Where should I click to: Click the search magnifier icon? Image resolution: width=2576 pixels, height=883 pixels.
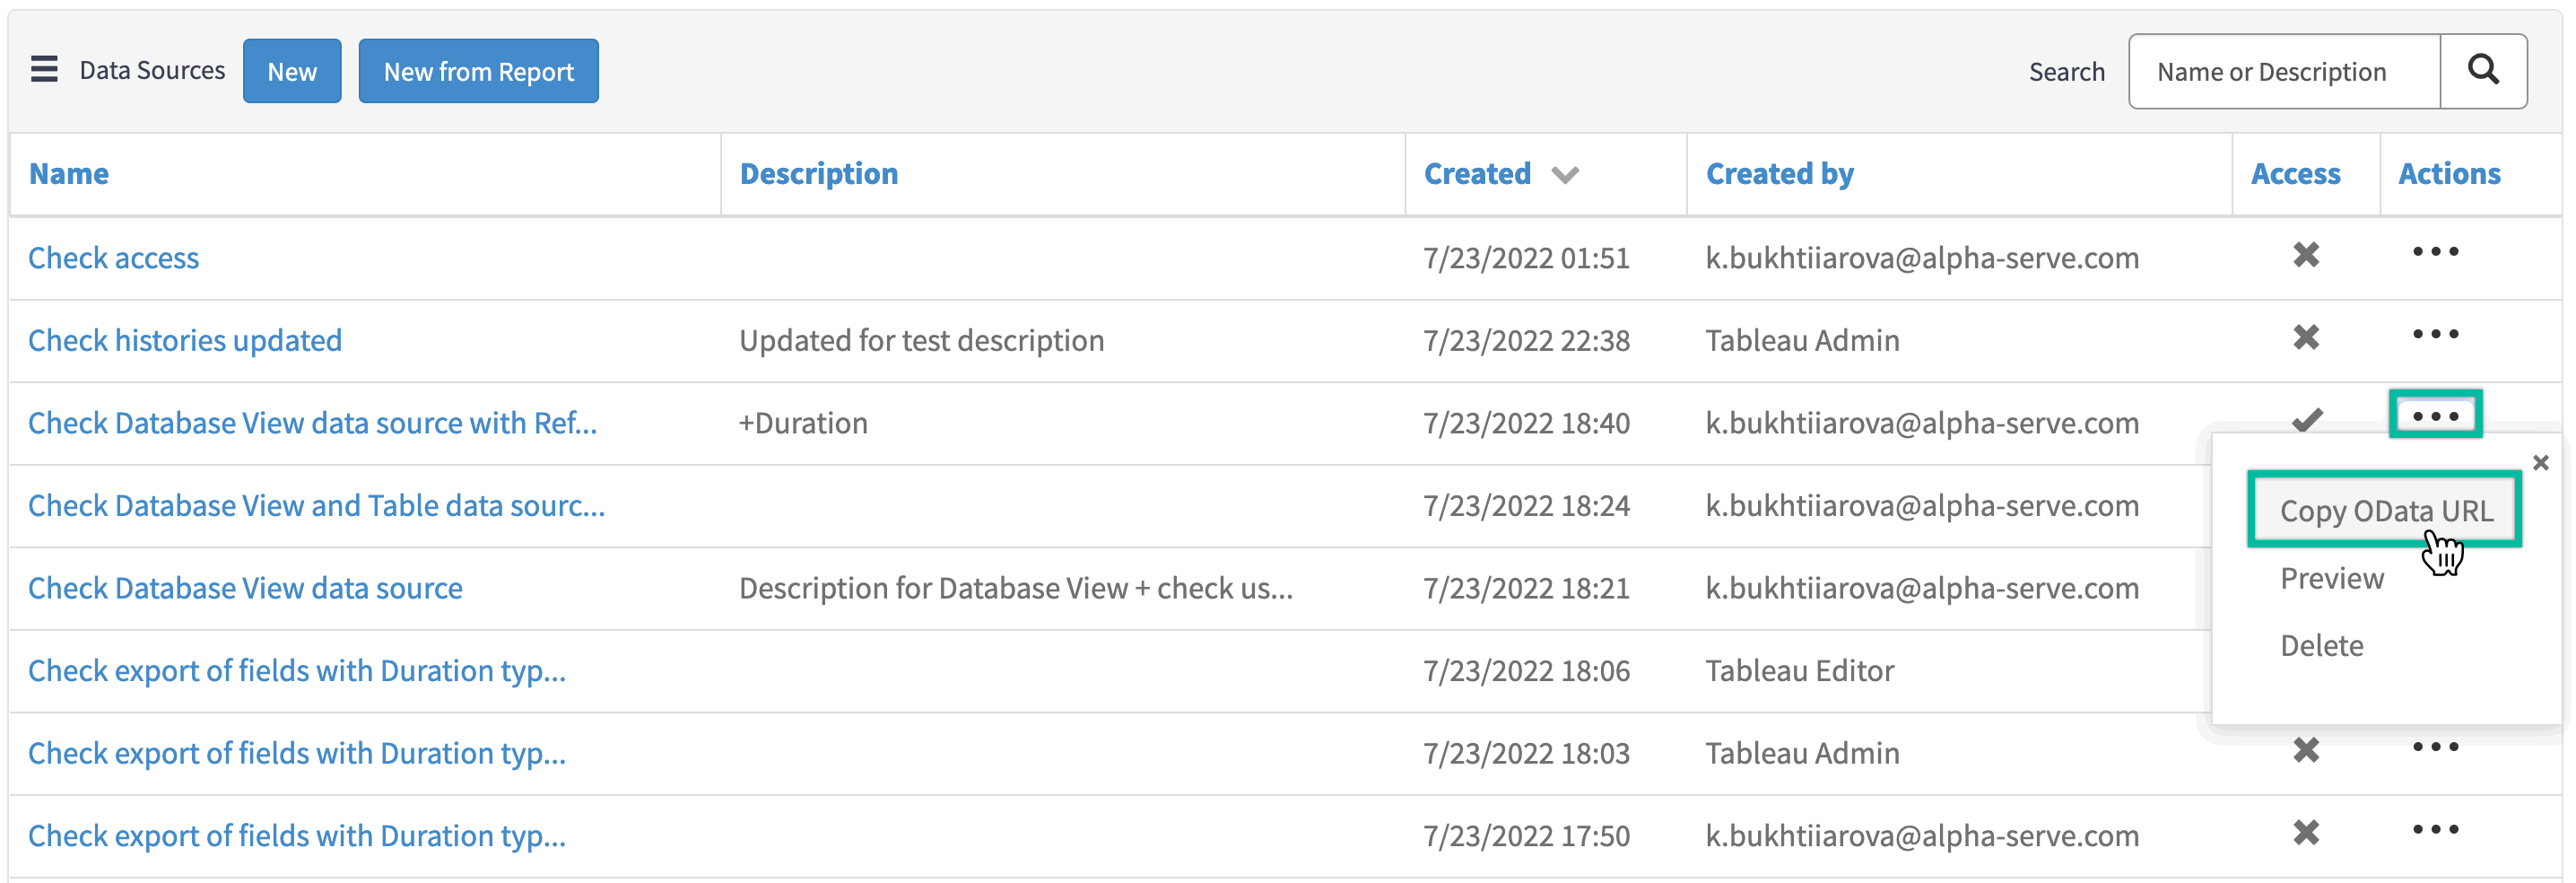(x=2484, y=70)
